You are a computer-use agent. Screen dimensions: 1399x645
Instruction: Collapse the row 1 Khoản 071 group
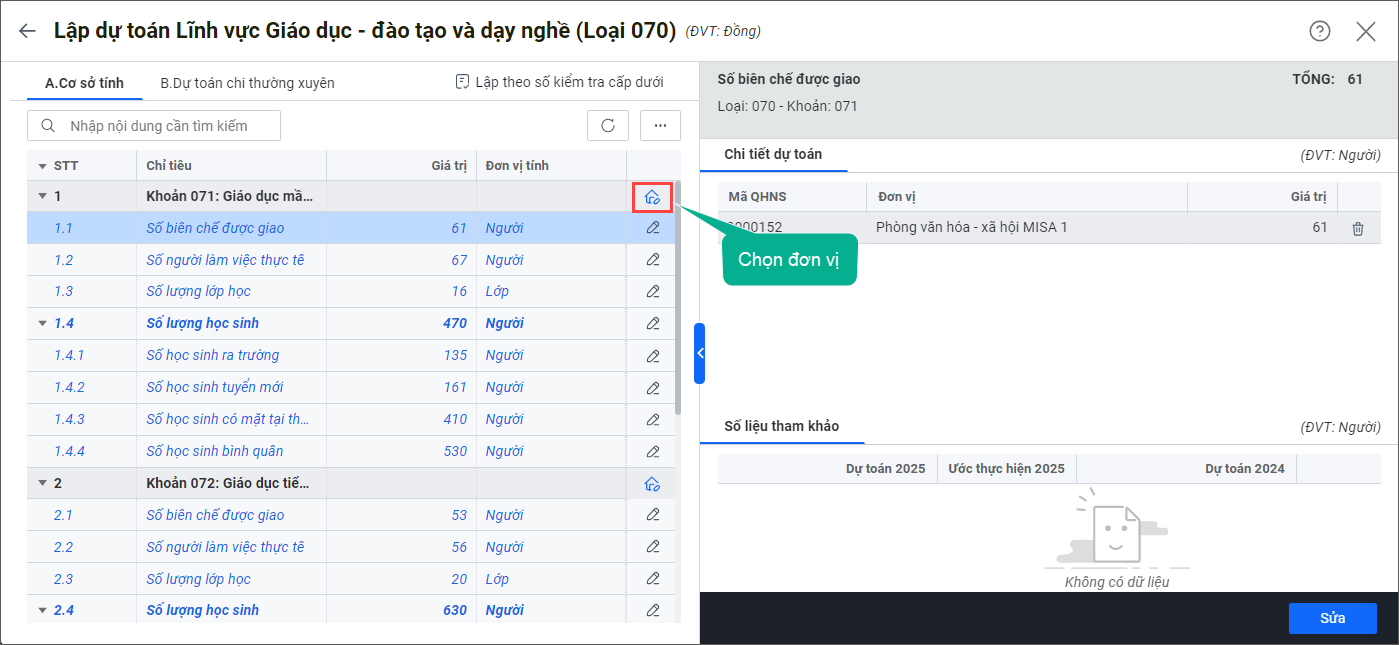(42, 197)
